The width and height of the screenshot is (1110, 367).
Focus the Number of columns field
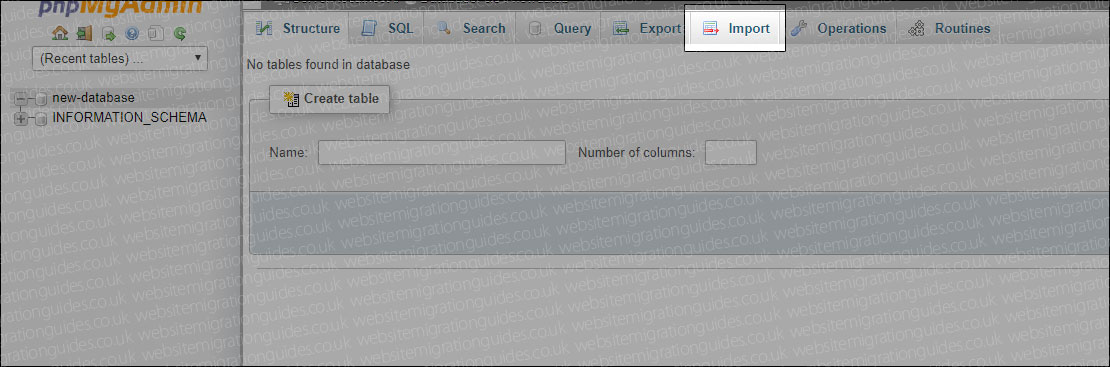[731, 152]
